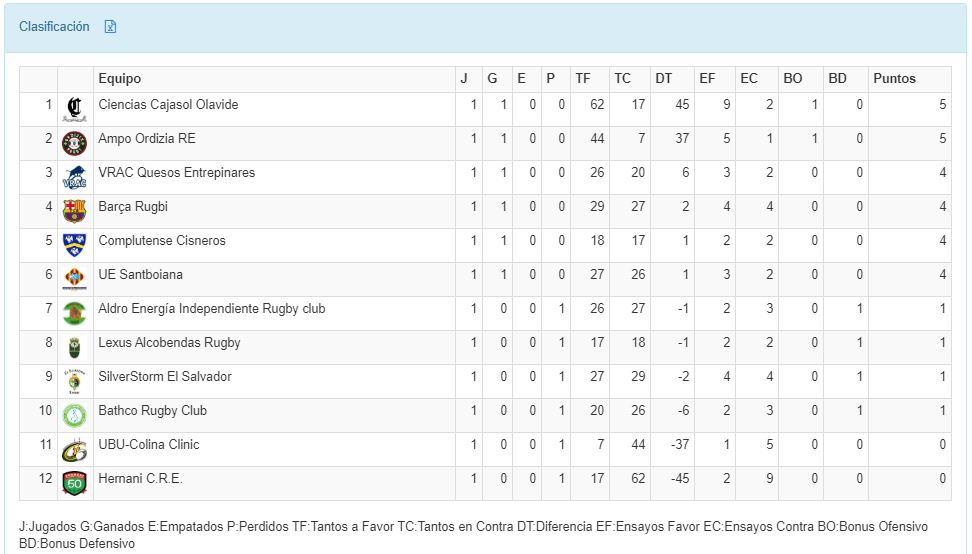This screenshot has width=972, height=554.
Task: Click the UBU-Colina Clinic team logo
Action: pyautogui.click(x=74, y=449)
